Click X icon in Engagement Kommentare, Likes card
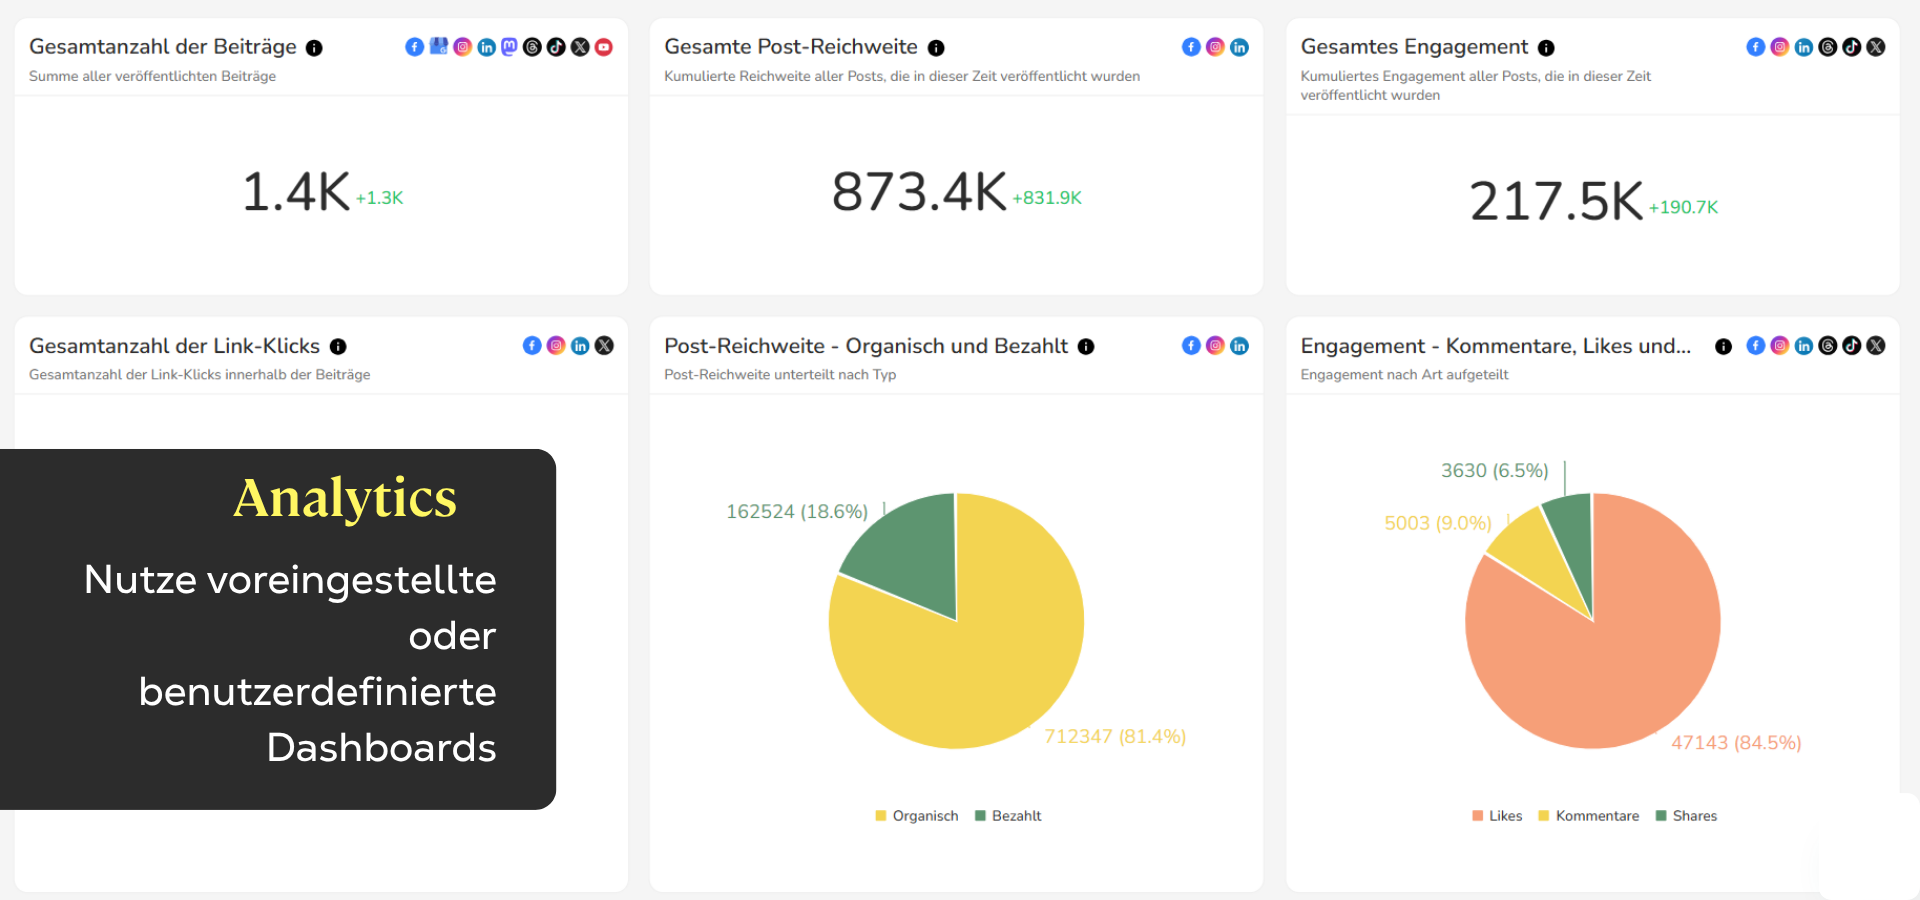Image resolution: width=1920 pixels, height=900 pixels. click(x=1876, y=346)
